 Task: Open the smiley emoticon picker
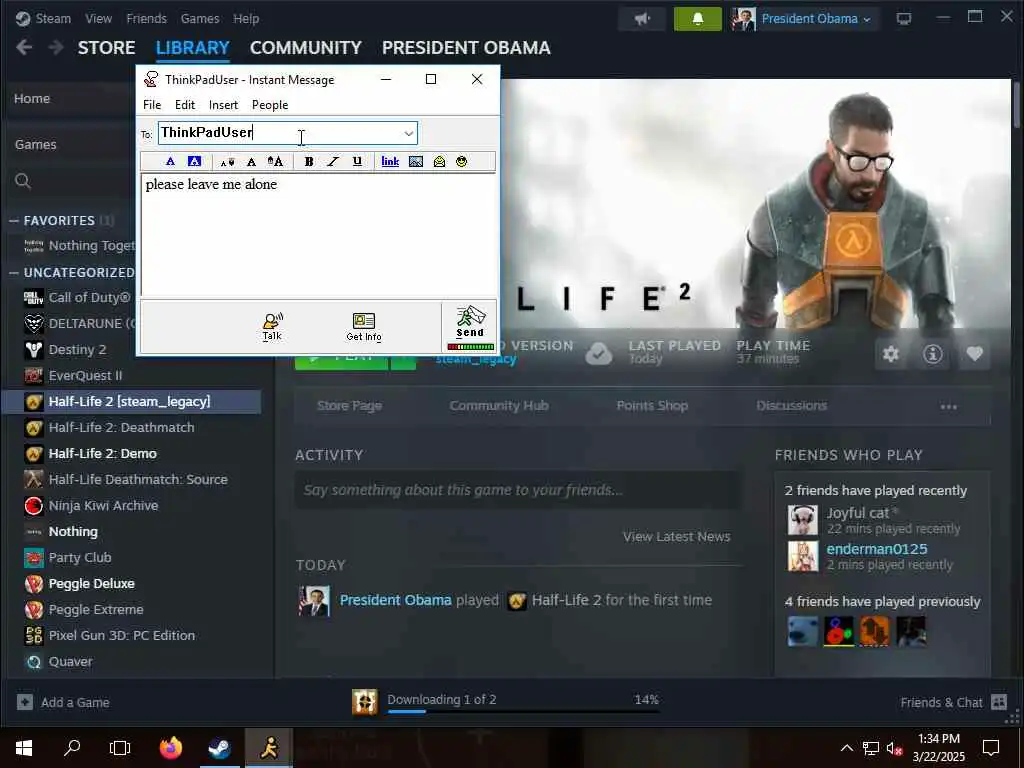pyautogui.click(x=462, y=161)
